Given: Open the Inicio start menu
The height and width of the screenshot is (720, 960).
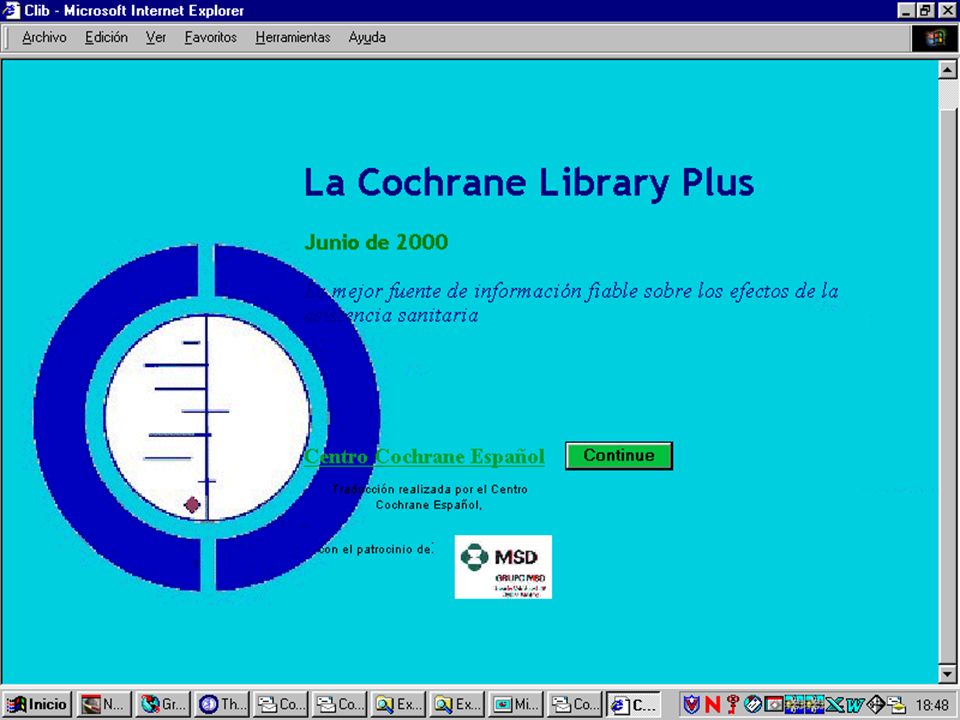Looking at the screenshot, I should point(37,704).
